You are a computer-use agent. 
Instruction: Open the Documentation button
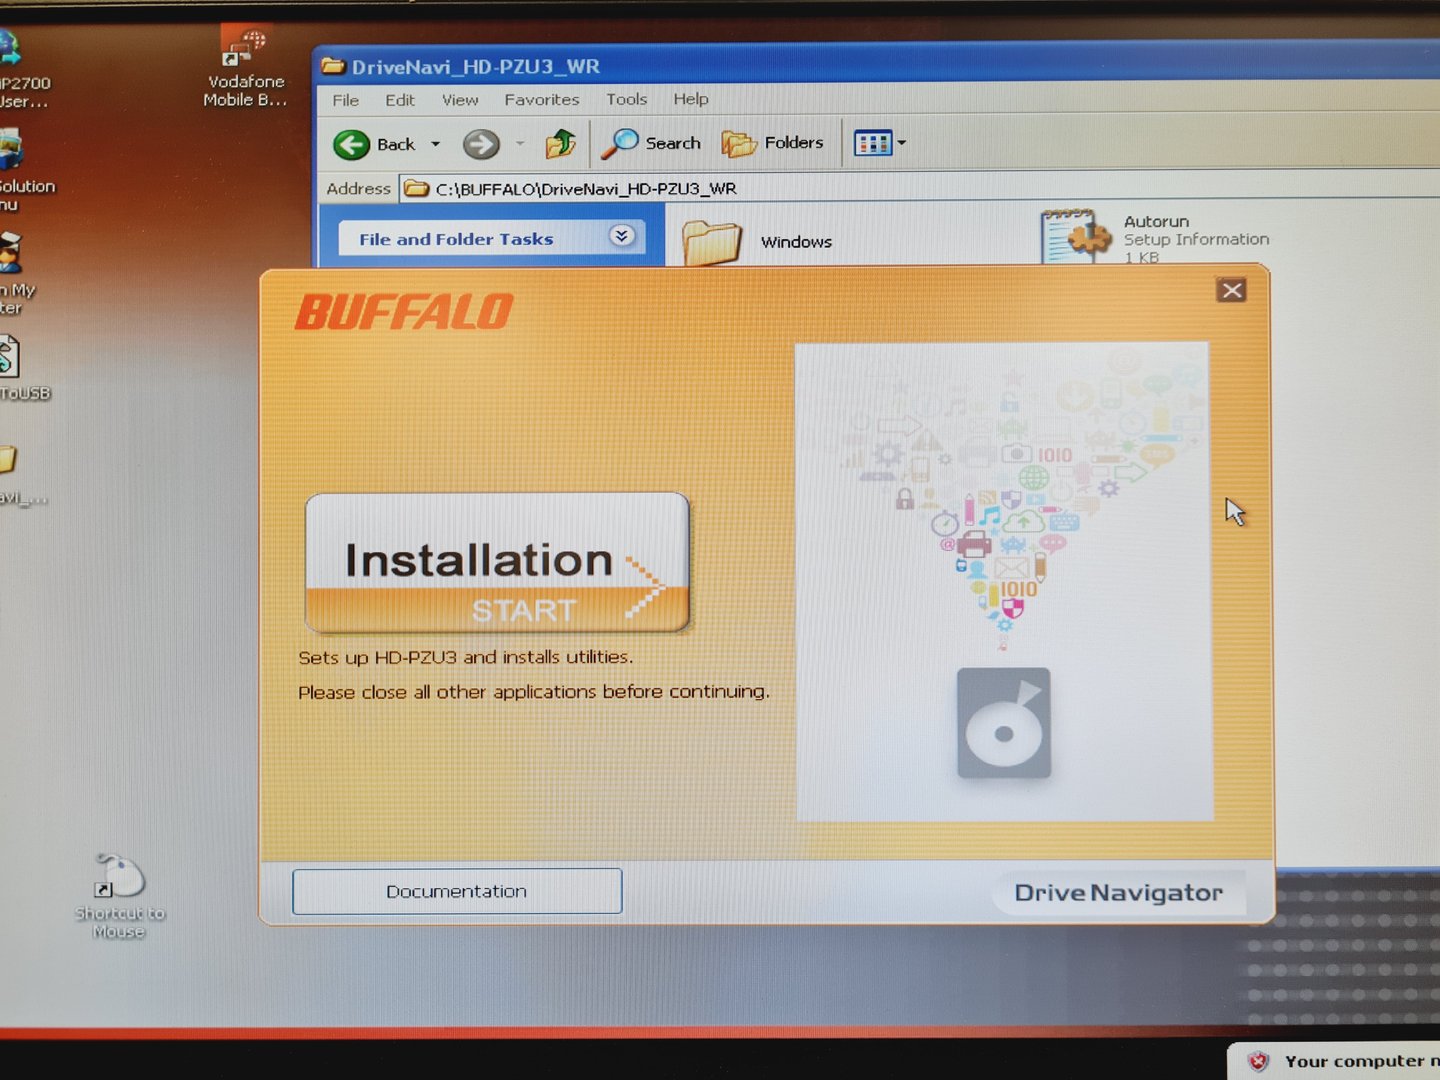(457, 891)
